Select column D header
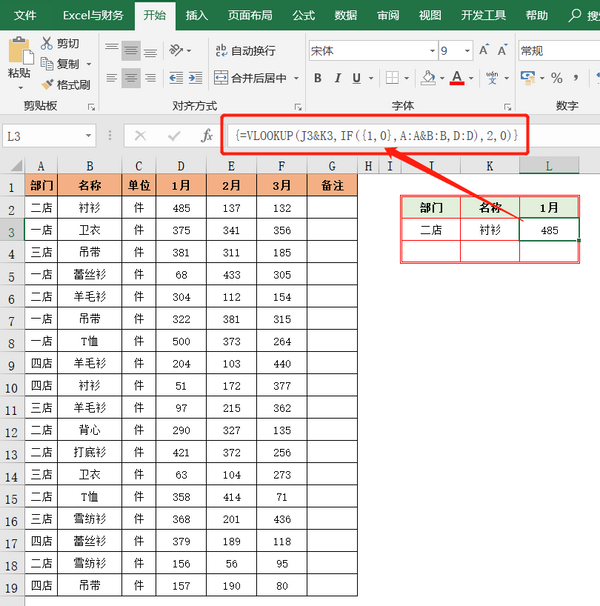Screen dimensions: 600x606 181,166
